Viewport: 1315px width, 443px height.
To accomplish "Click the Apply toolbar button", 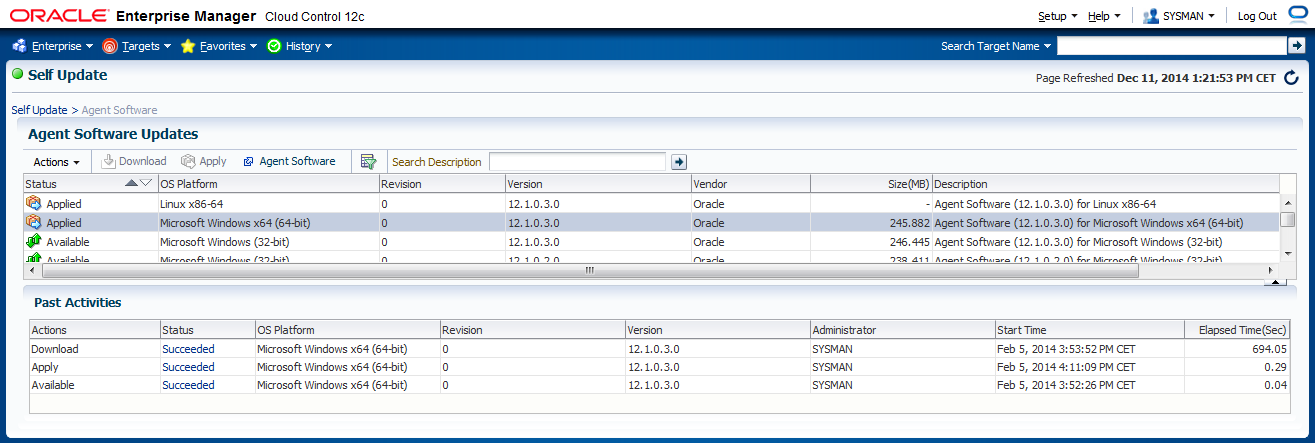I will point(203,161).
